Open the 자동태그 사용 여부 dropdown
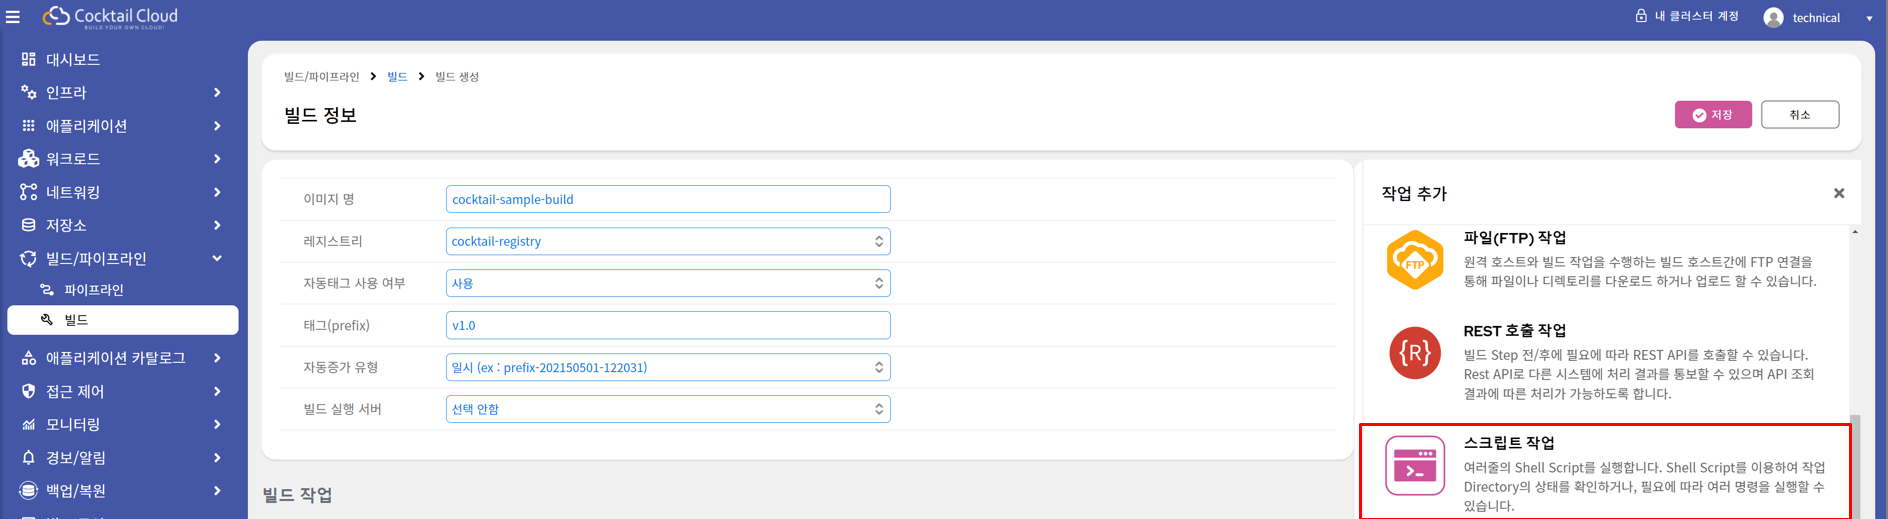Screen dimensions: 1888x519 pyautogui.click(x=667, y=283)
